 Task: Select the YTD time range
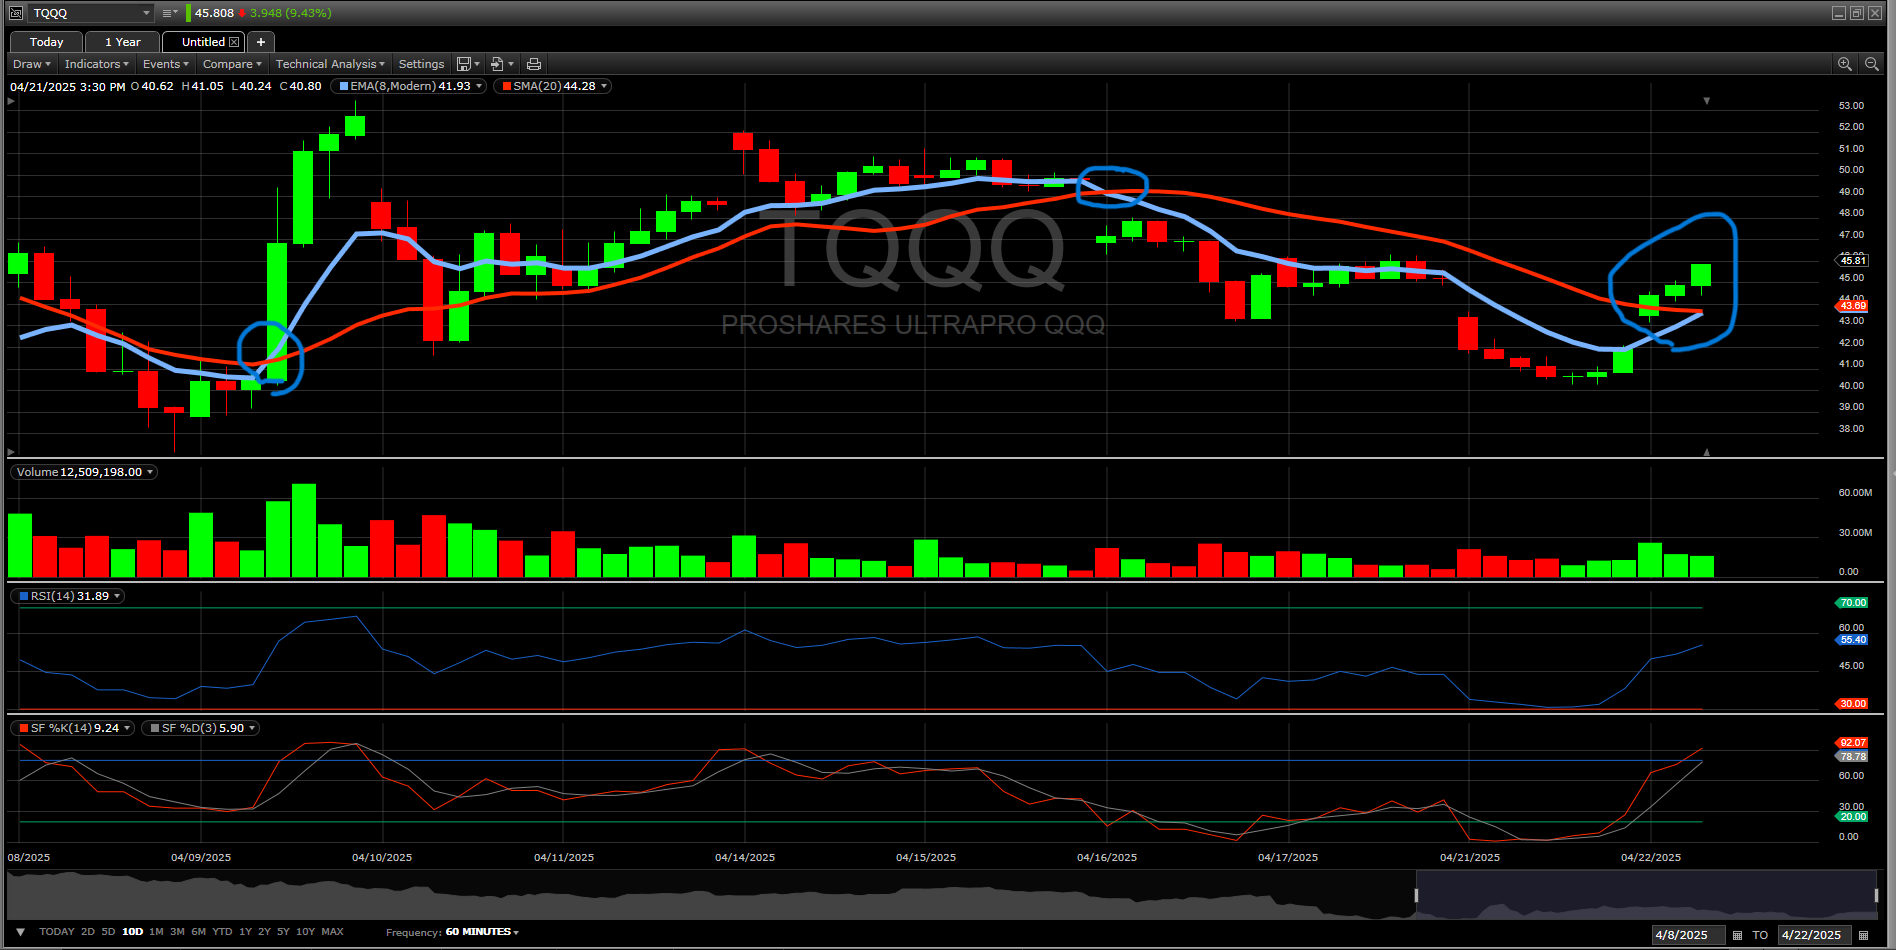[x=222, y=932]
